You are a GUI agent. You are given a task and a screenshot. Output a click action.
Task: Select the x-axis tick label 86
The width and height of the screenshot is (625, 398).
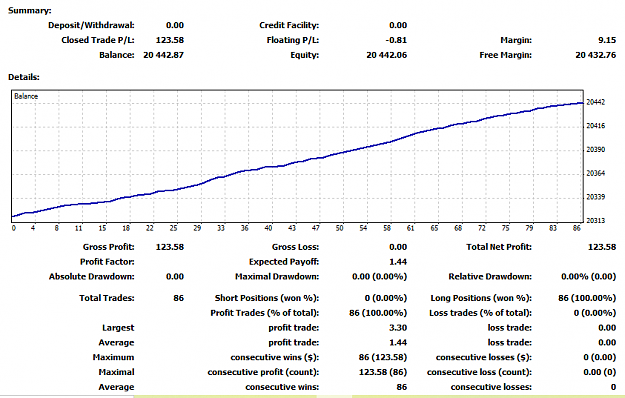click(576, 228)
